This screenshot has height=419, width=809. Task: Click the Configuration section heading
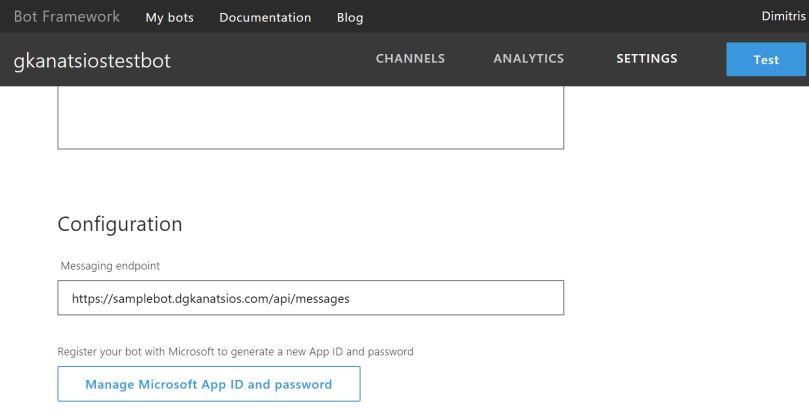[120, 224]
